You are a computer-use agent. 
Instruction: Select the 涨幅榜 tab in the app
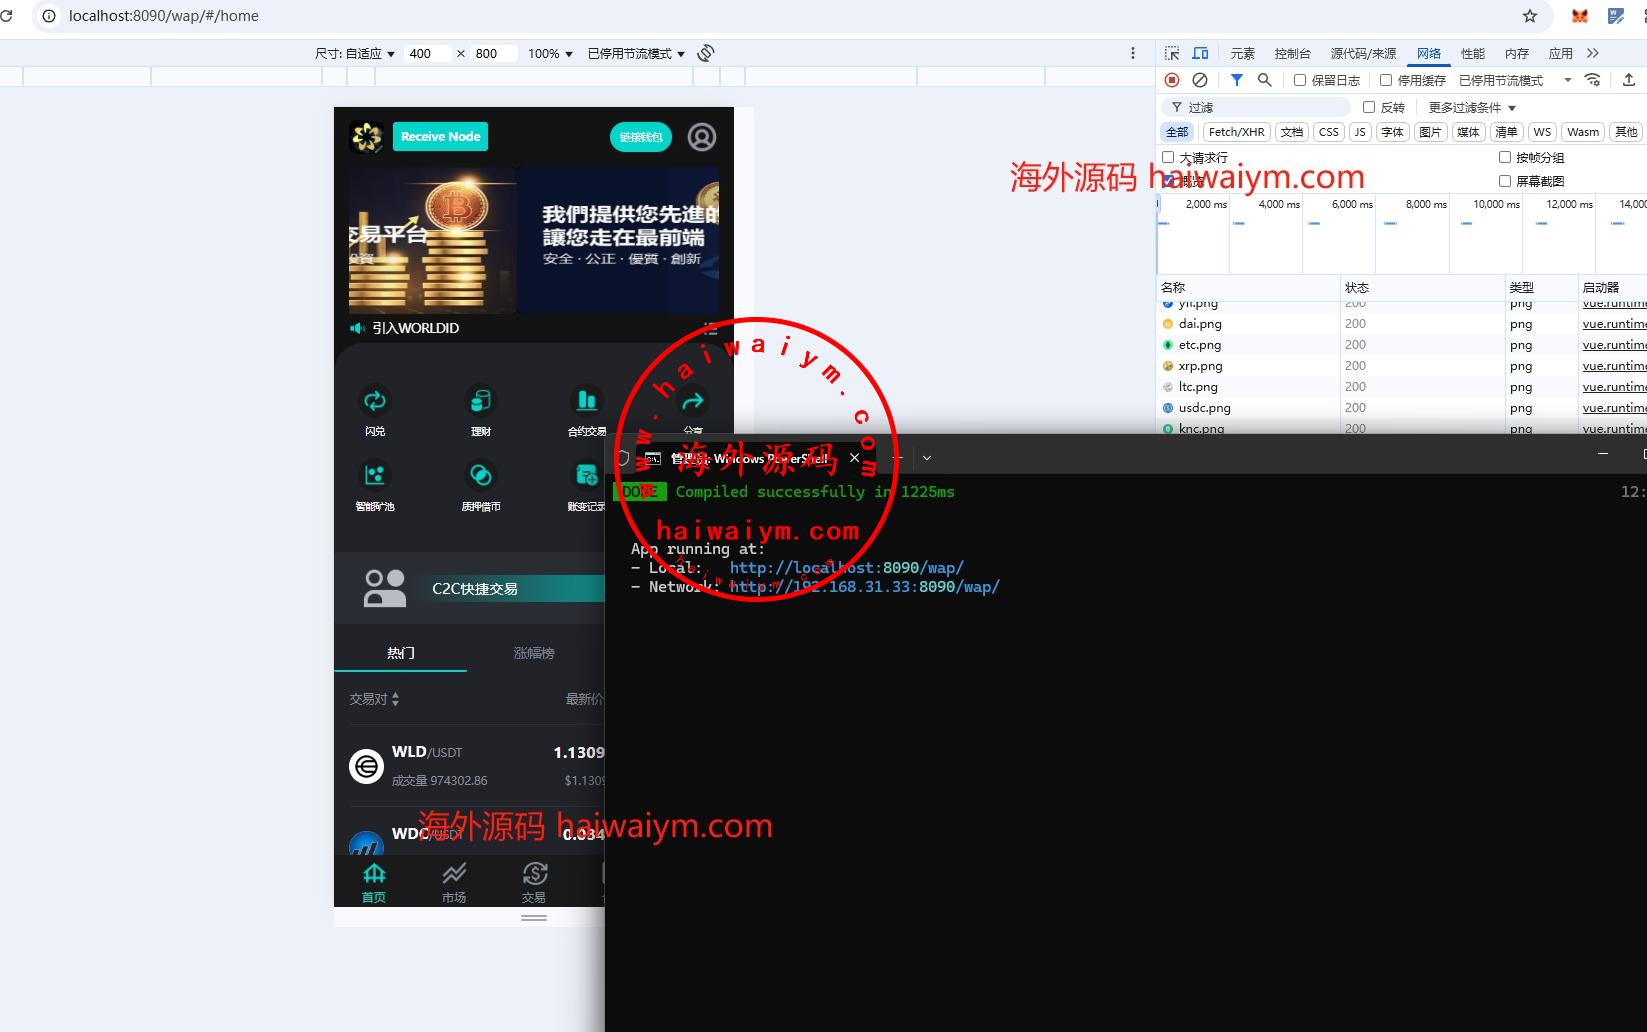534,653
